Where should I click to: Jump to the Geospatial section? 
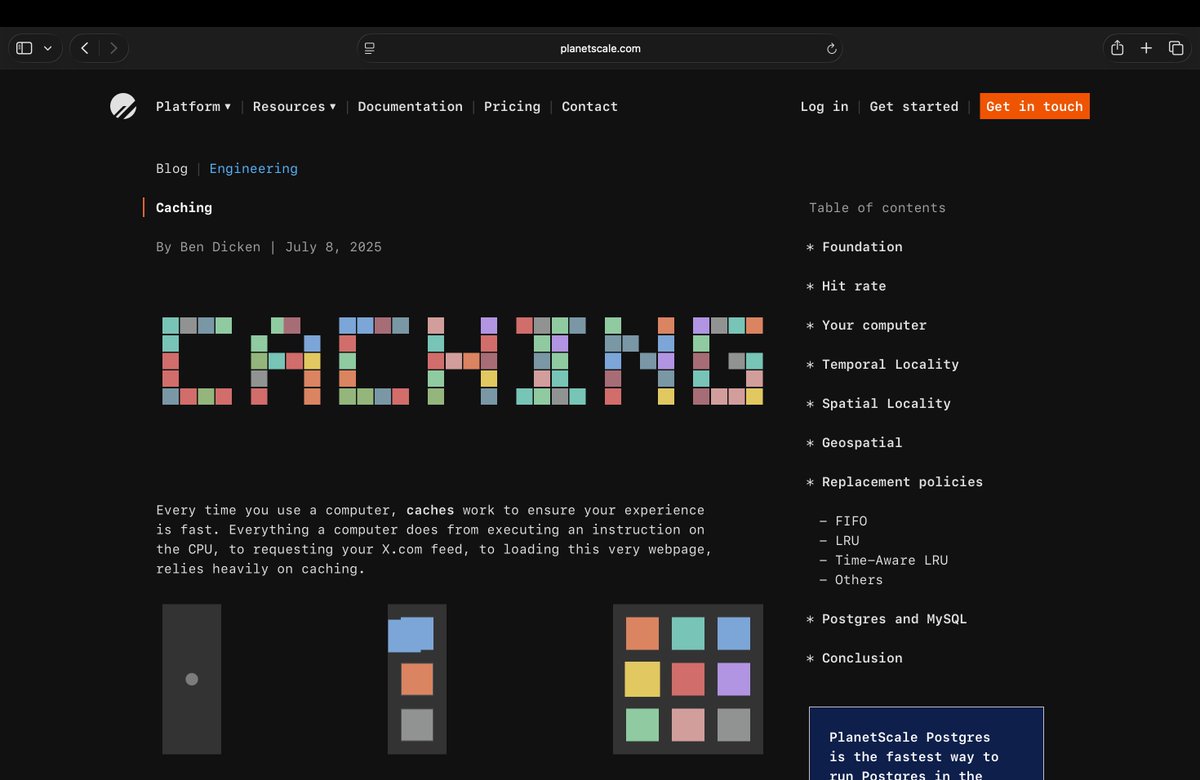tap(862, 442)
